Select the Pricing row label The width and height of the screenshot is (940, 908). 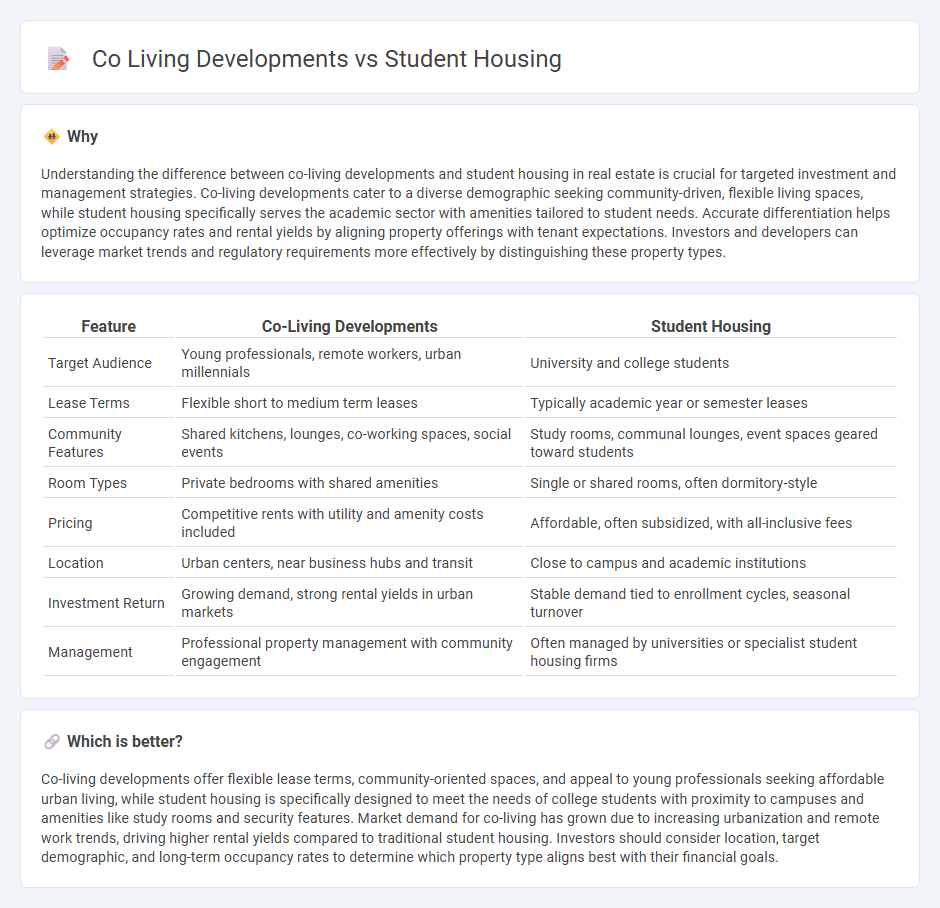point(70,523)
